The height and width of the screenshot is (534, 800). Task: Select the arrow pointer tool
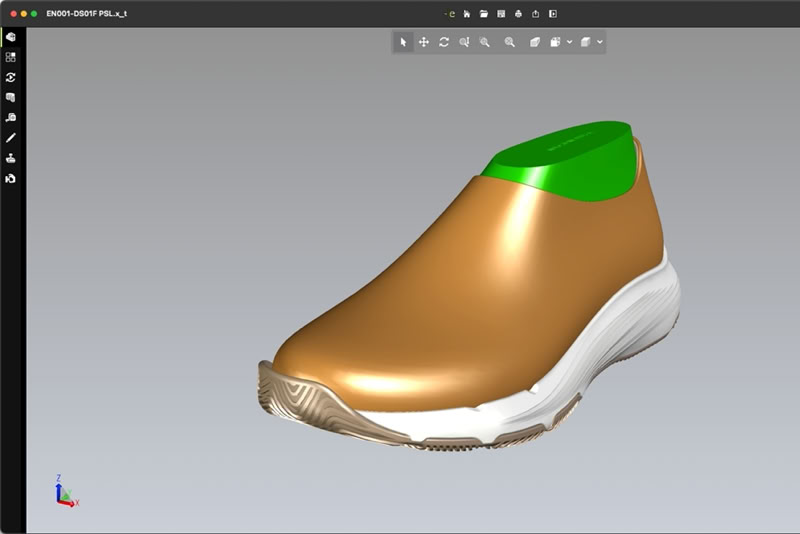[404, 42]
